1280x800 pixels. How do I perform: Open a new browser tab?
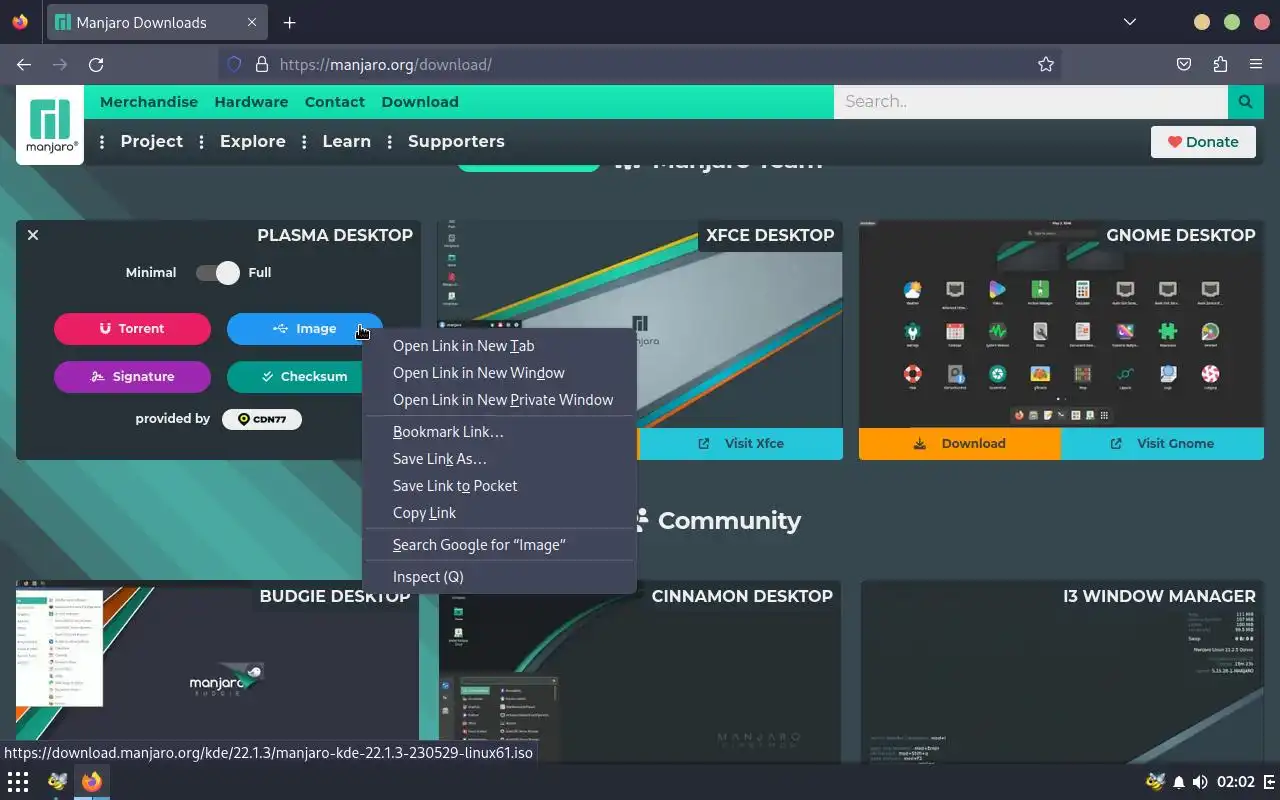(x=289, y=22)
